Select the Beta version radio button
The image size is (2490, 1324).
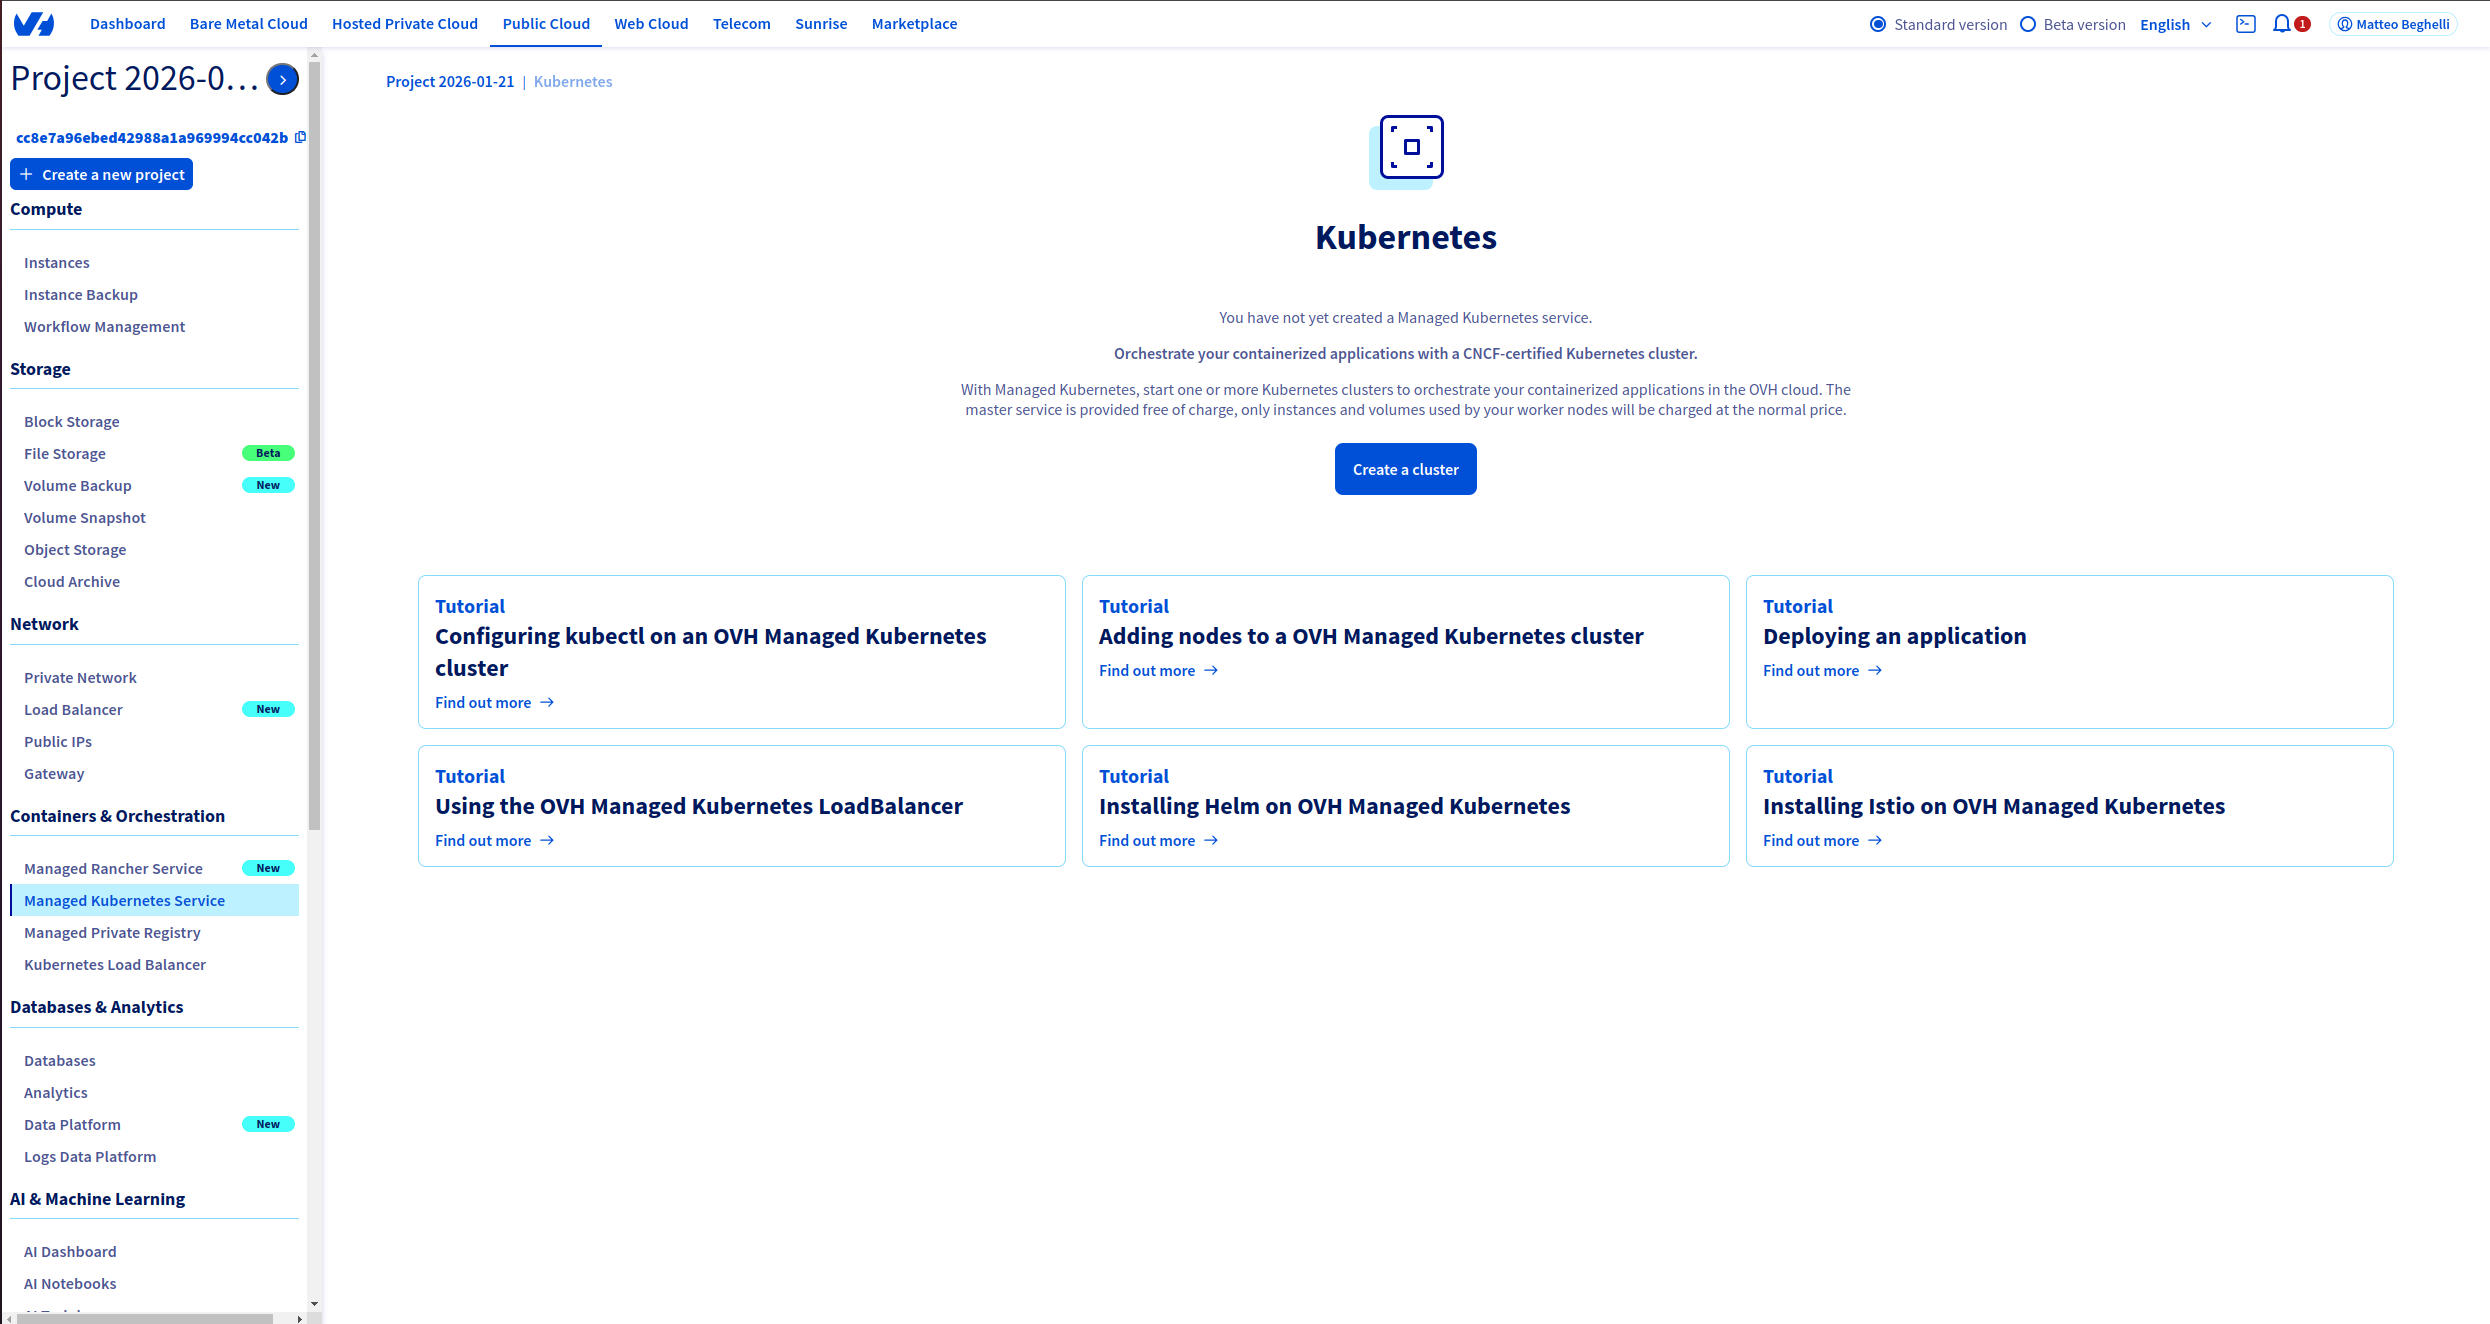(2027, 23)
